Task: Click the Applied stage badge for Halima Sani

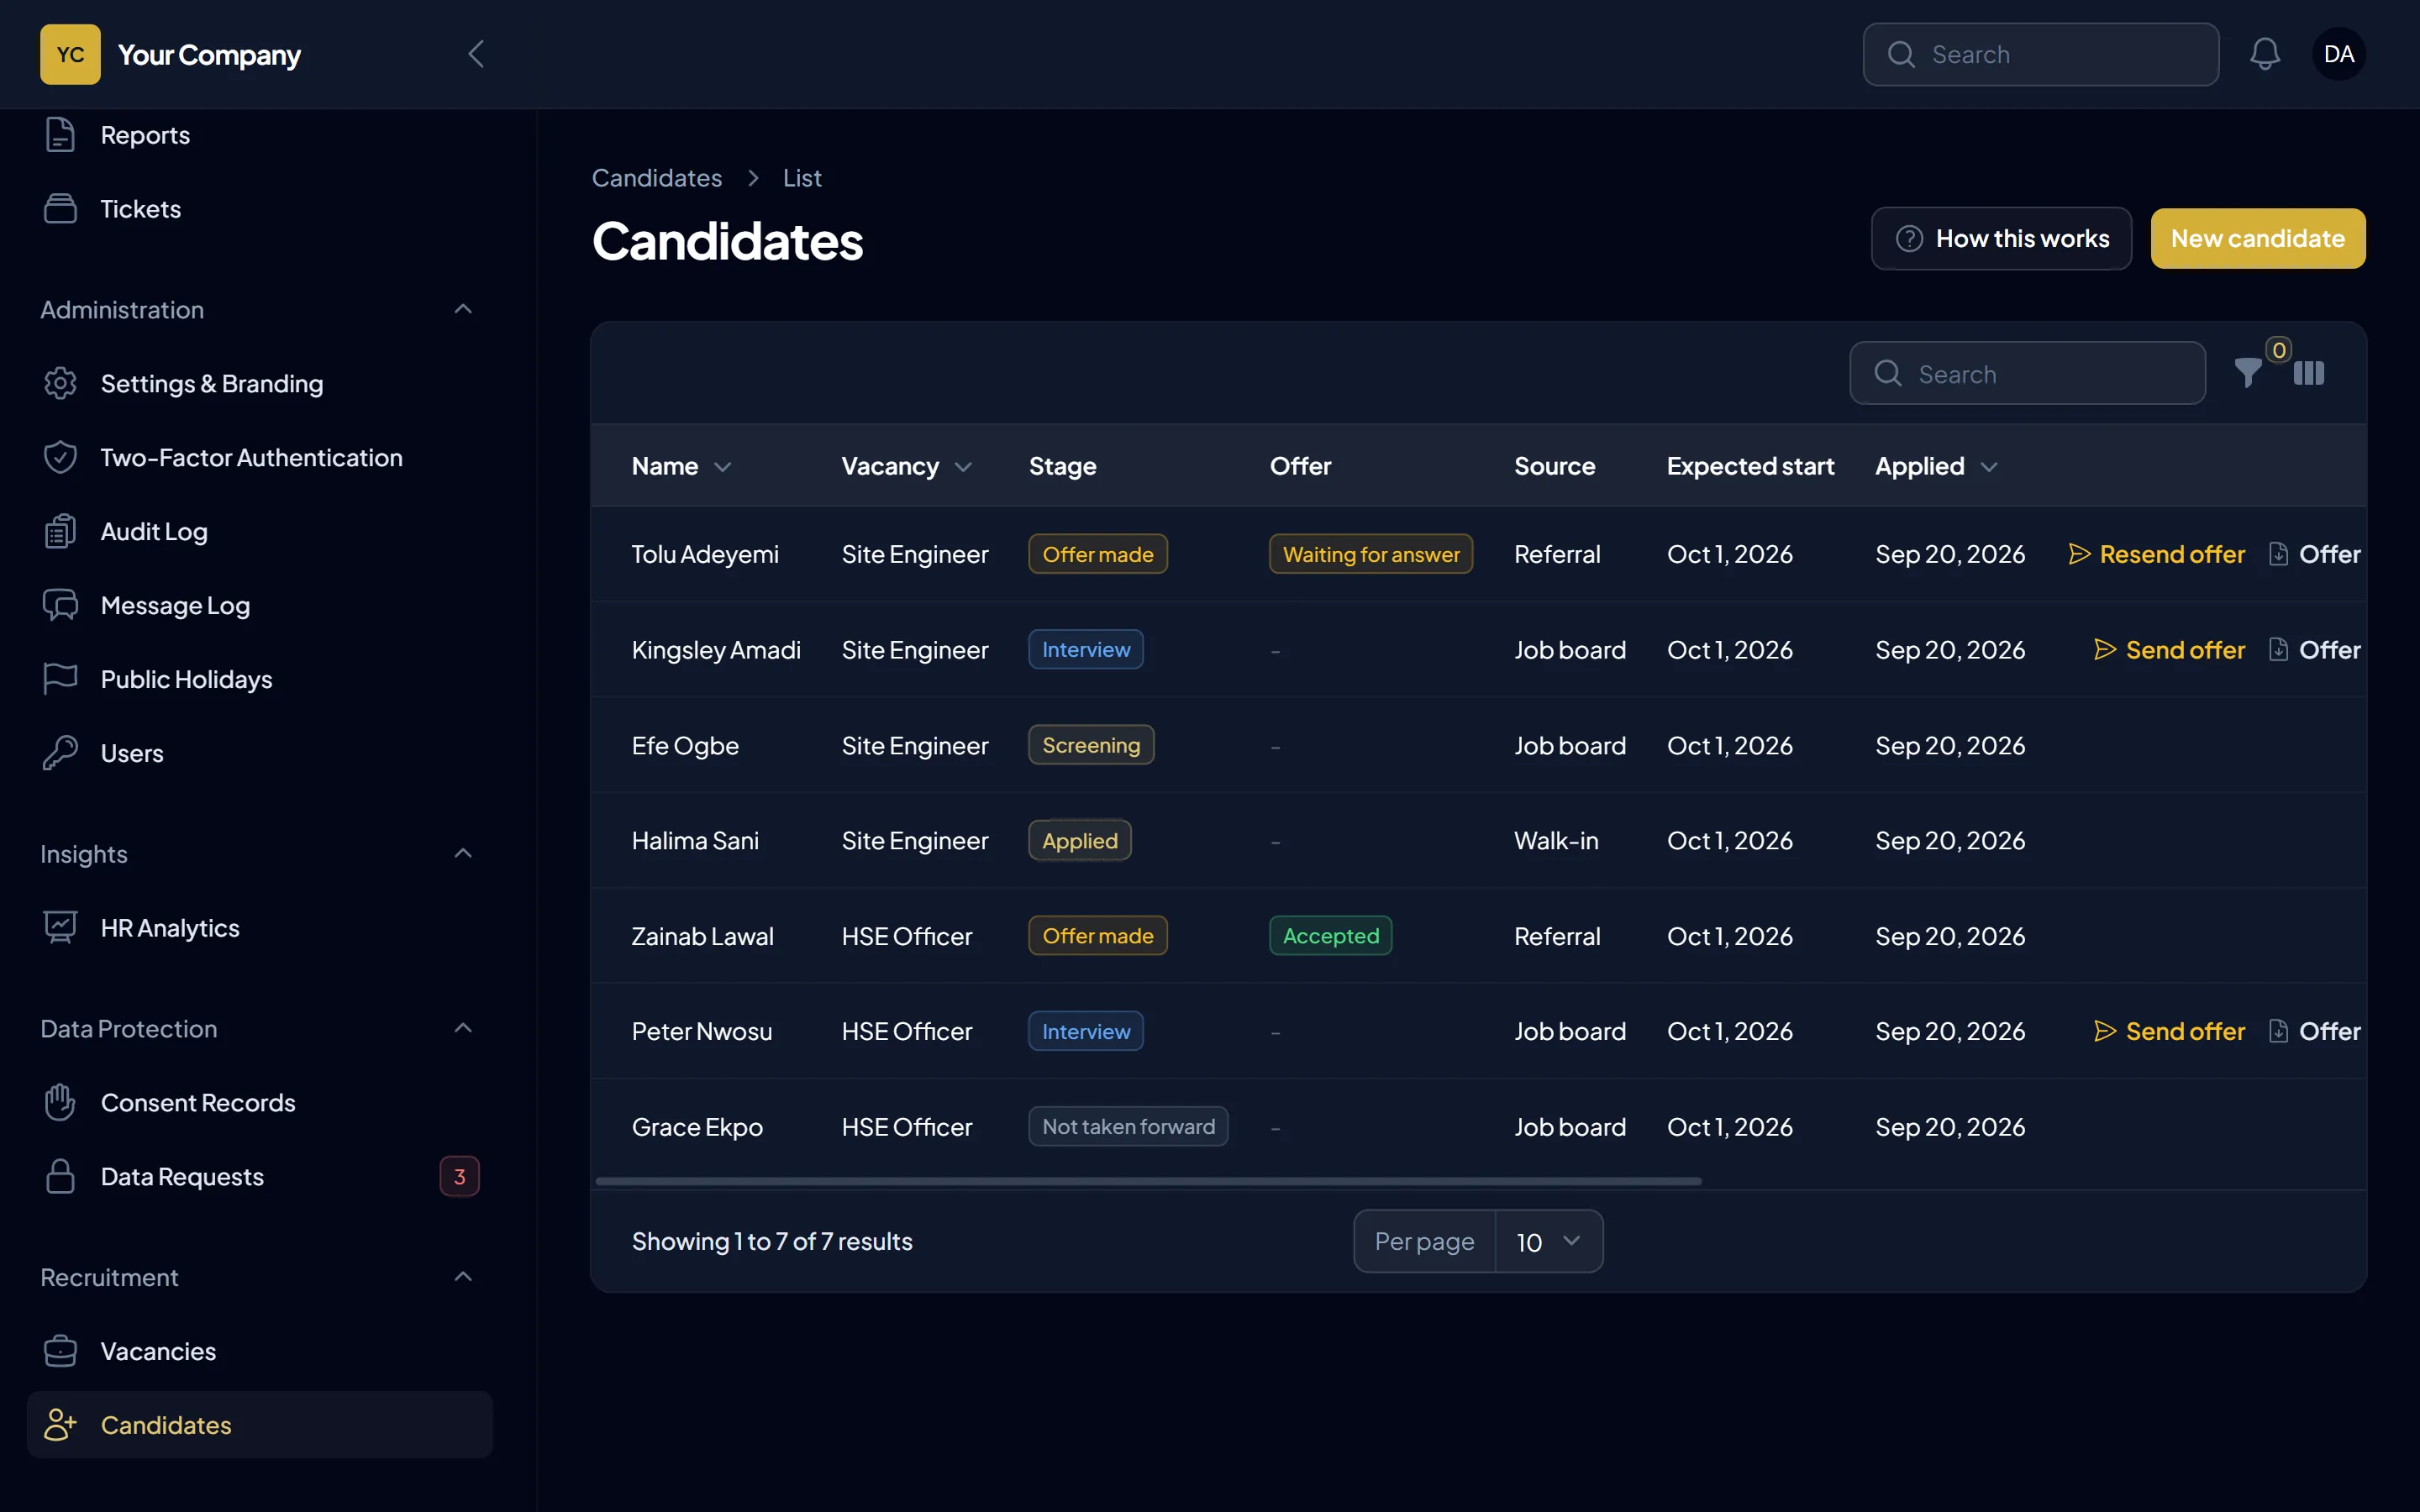Action: [1080, 841]
